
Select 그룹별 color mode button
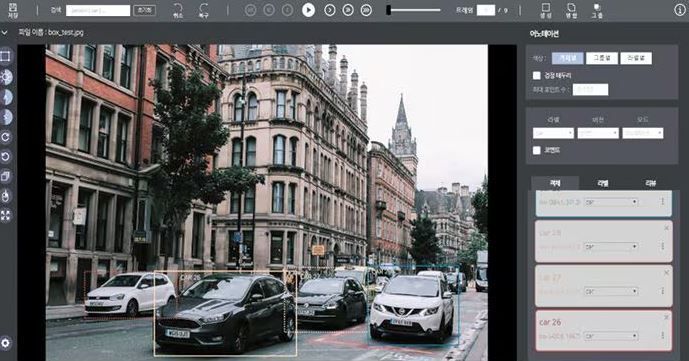[x=602, y=58]
